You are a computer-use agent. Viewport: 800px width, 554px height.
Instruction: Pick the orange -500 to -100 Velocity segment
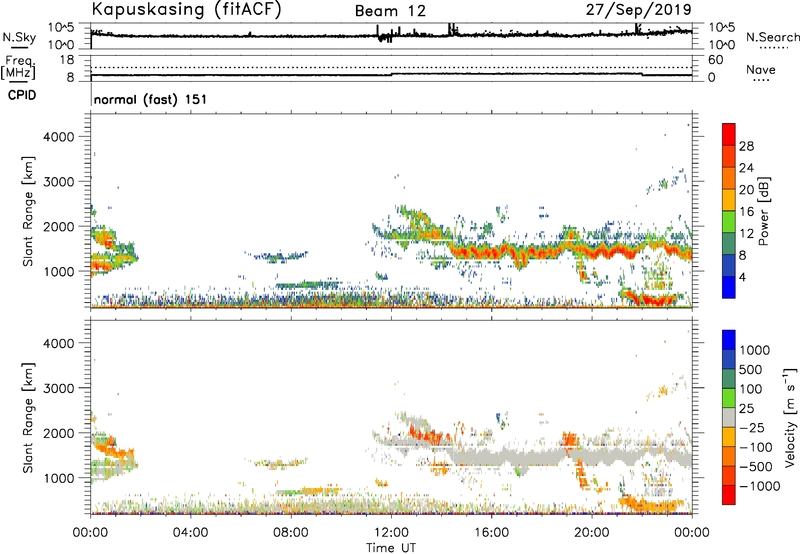click(x=729, y=456)
